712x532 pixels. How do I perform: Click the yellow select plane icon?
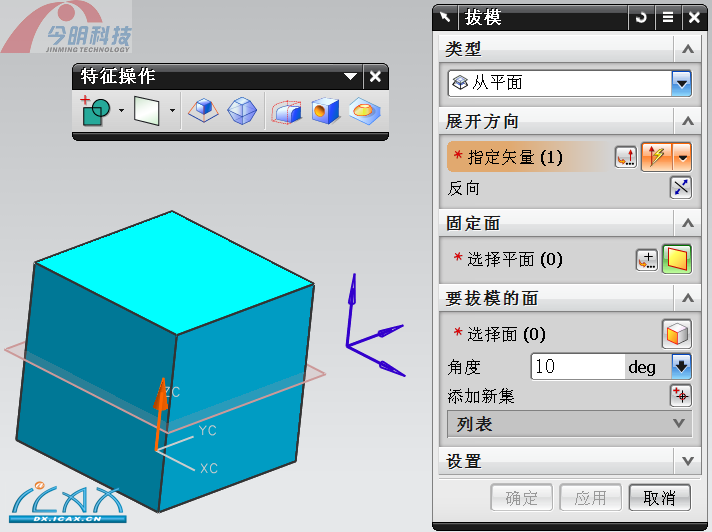click(x=677, y=259)
